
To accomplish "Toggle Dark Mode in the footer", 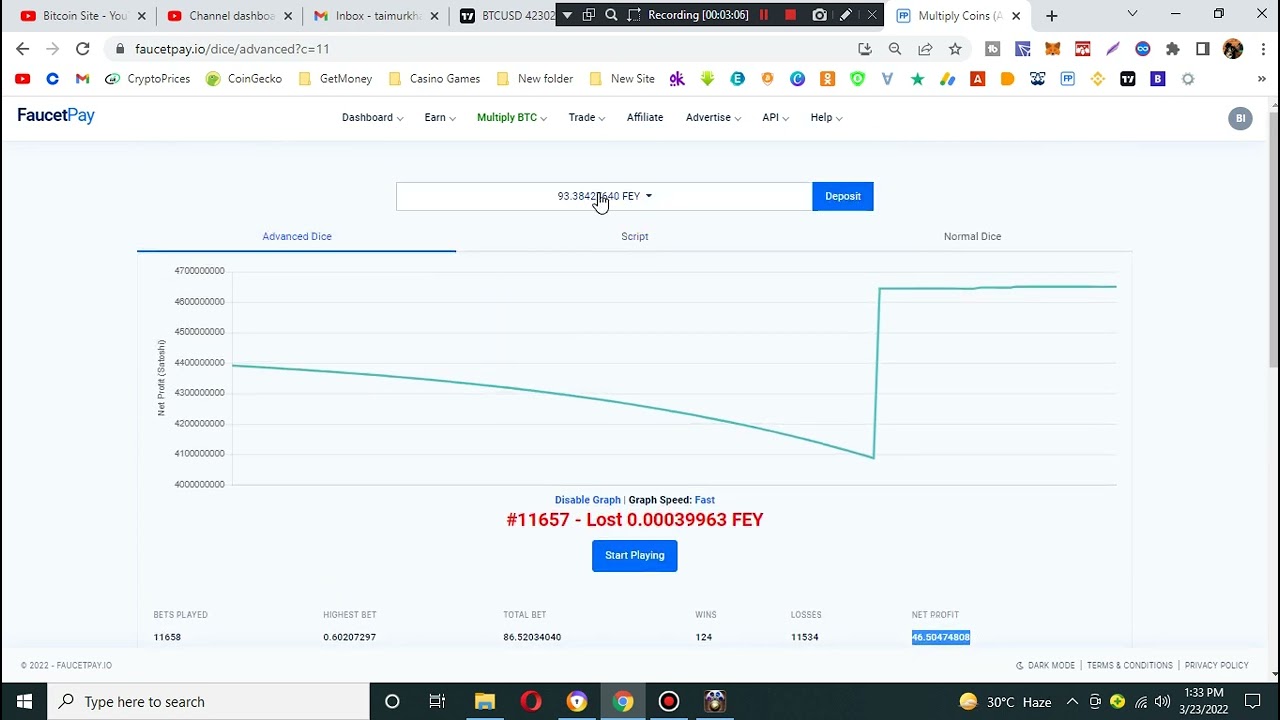I will tap(1045, 666).
